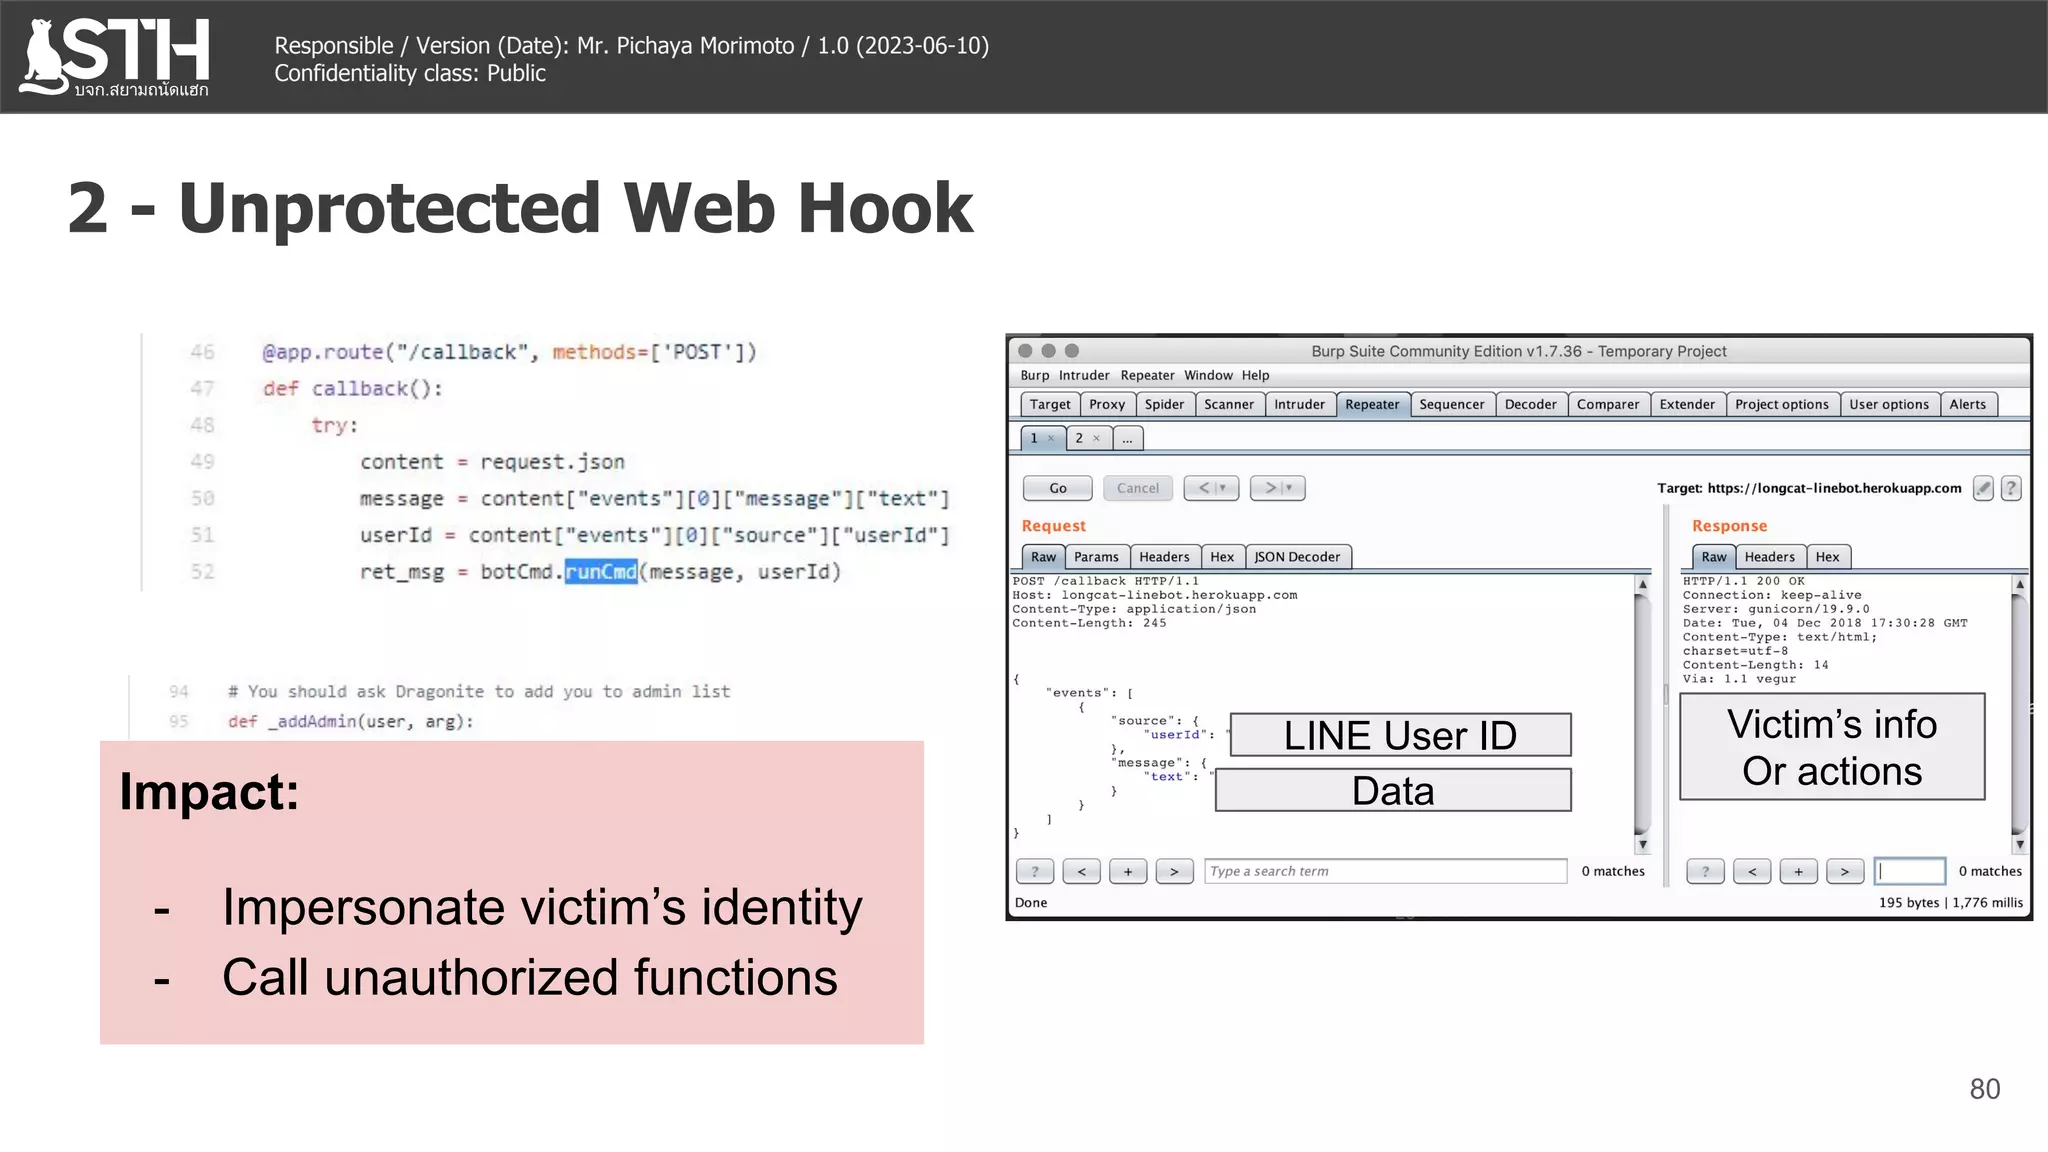Switch to the Intruder tool tab
Viewport: 2048px width, 1152px height.
[1299, 404]
